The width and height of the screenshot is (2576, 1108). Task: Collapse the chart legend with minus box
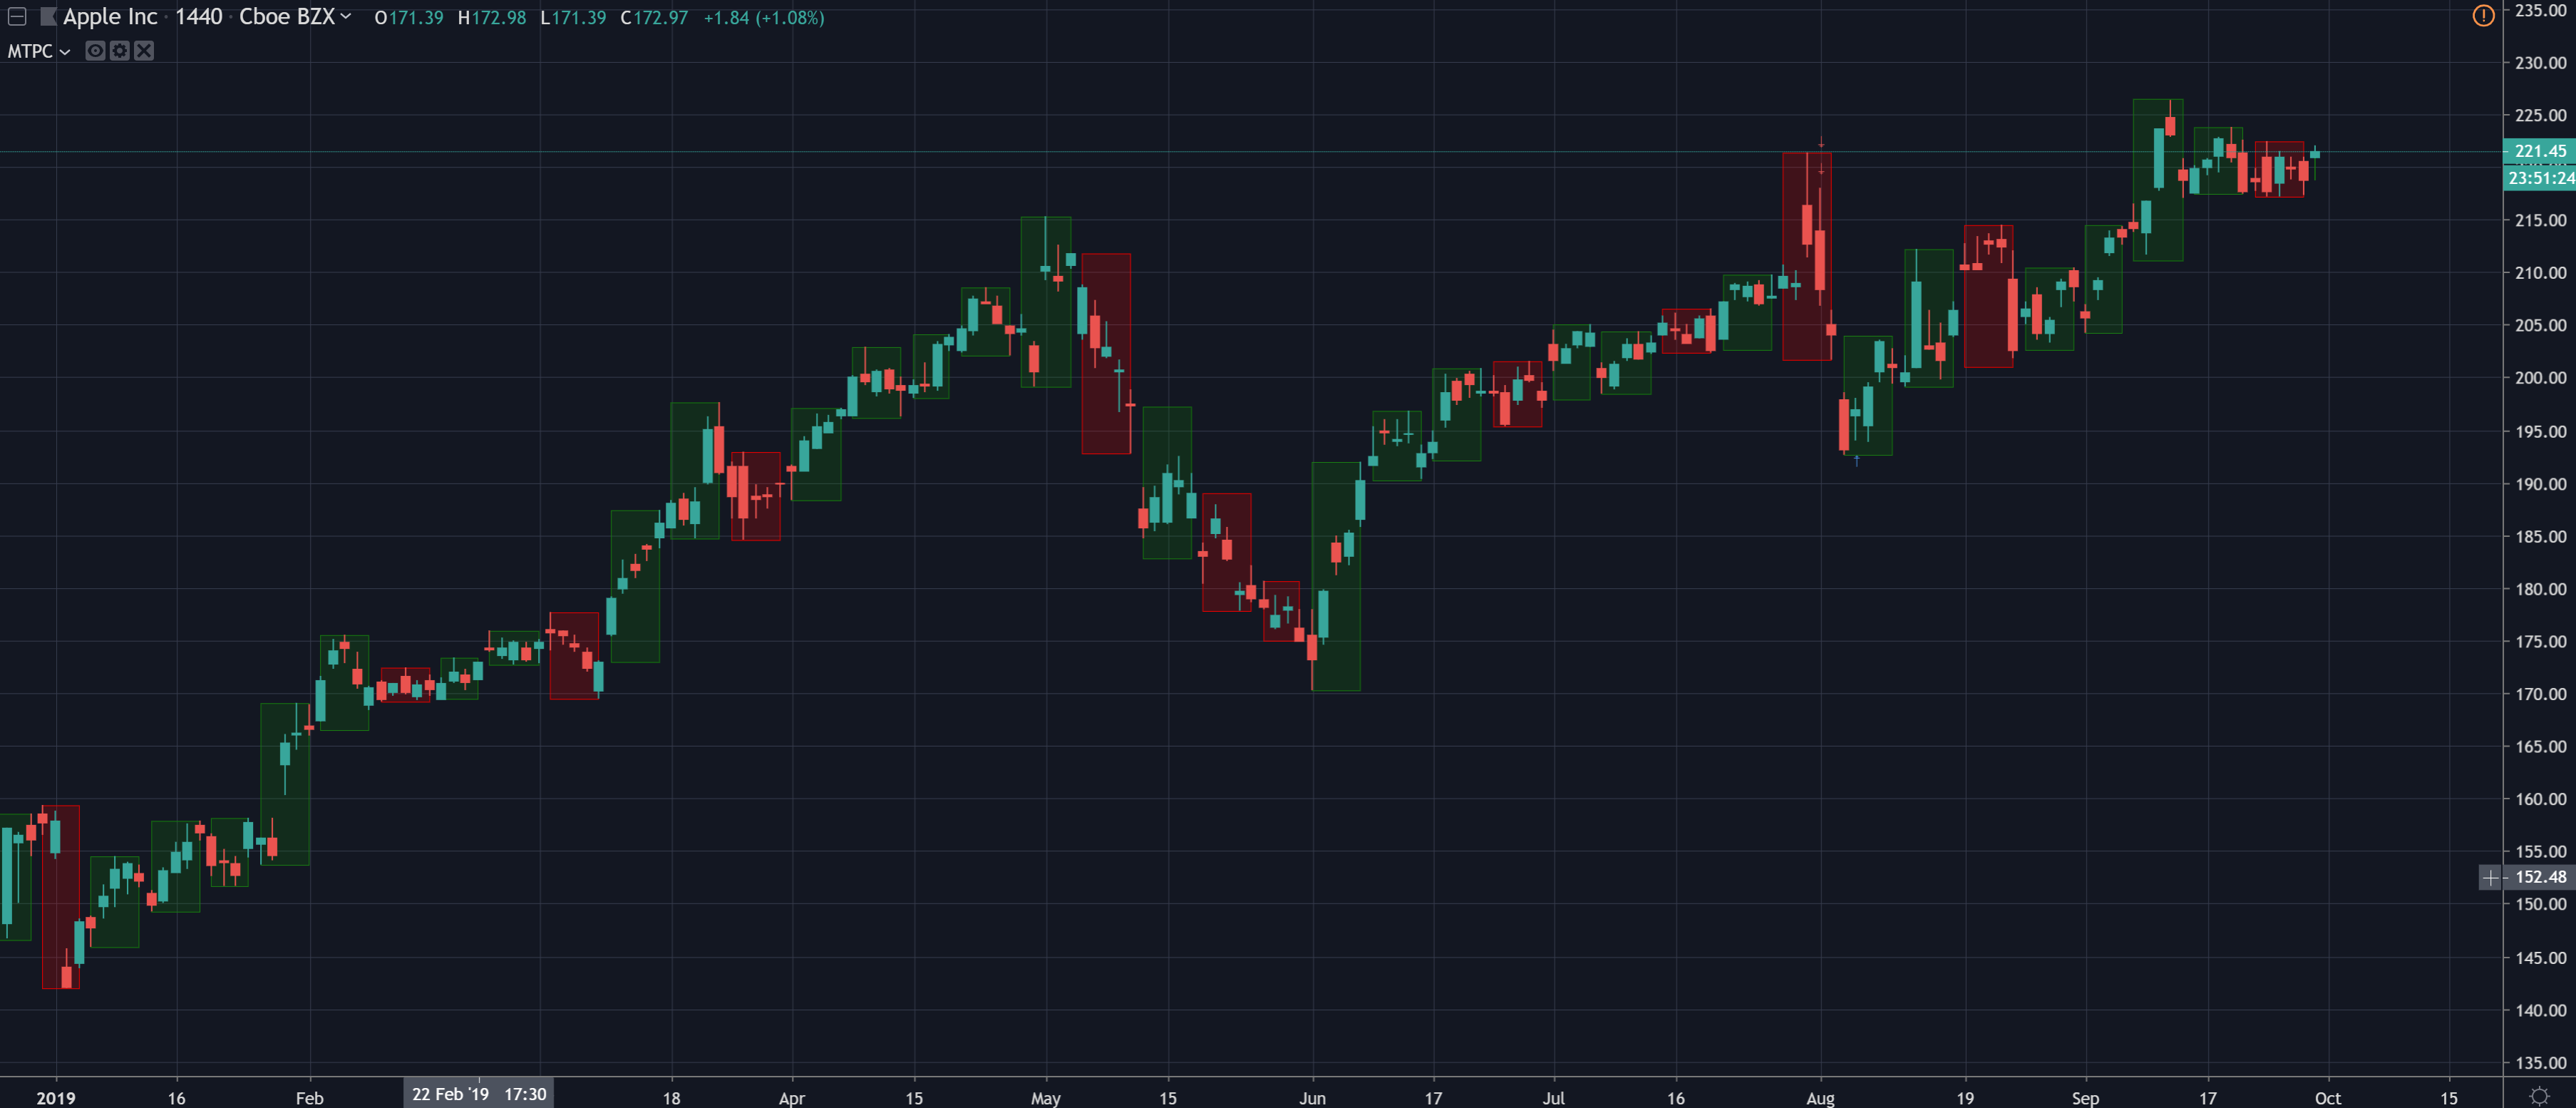17,17
